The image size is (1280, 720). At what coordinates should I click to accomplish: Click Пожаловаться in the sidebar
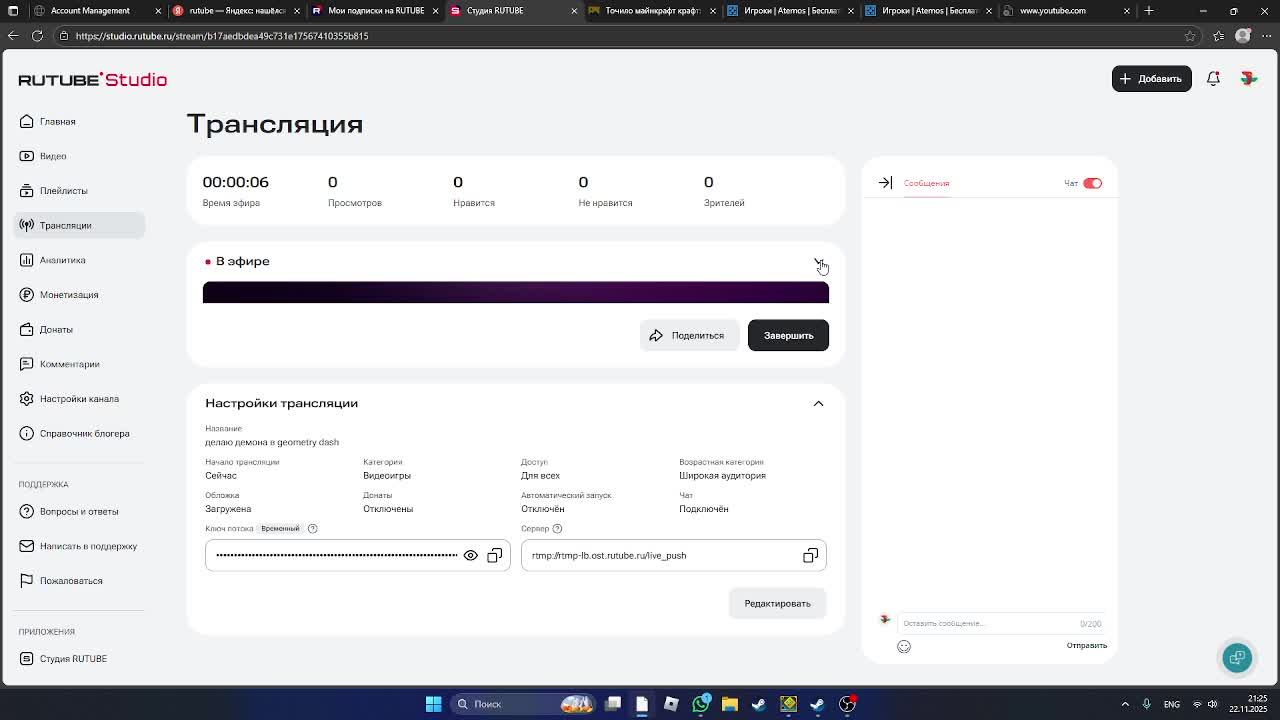pos(80,580)
